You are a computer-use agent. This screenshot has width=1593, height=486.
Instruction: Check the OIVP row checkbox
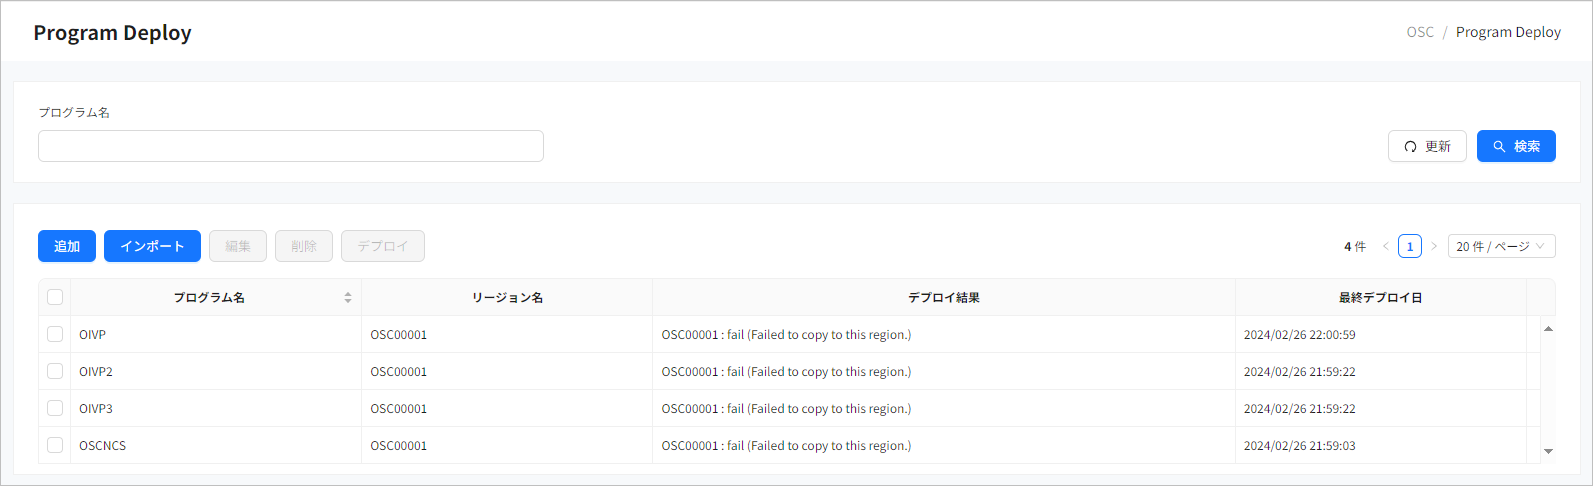tap(55, 334)
